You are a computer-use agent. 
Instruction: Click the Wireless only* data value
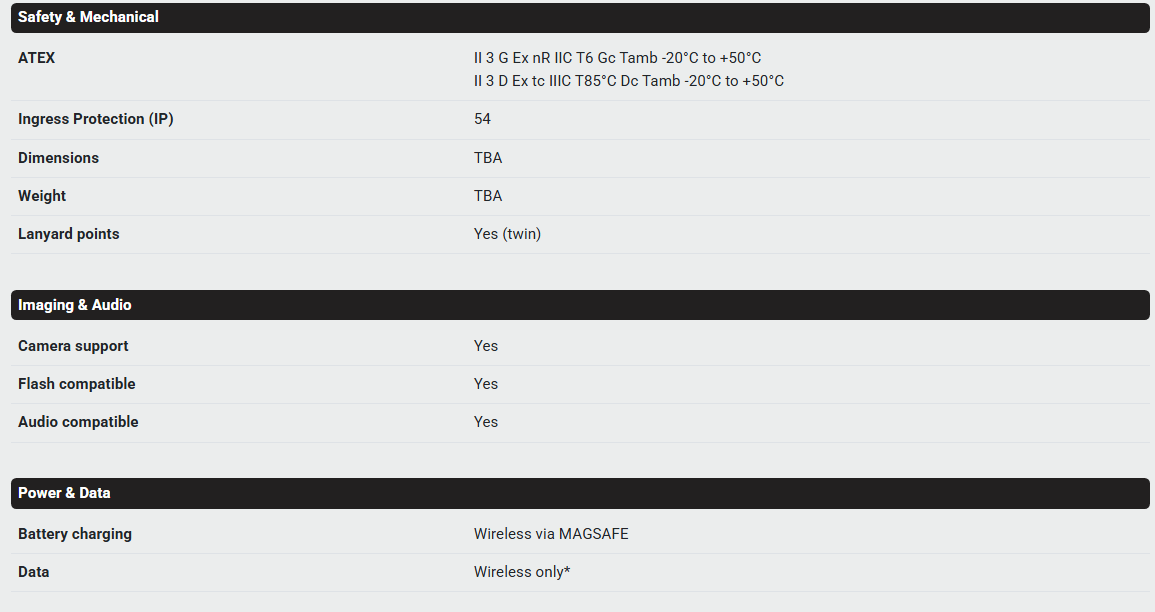coord(522,572)
